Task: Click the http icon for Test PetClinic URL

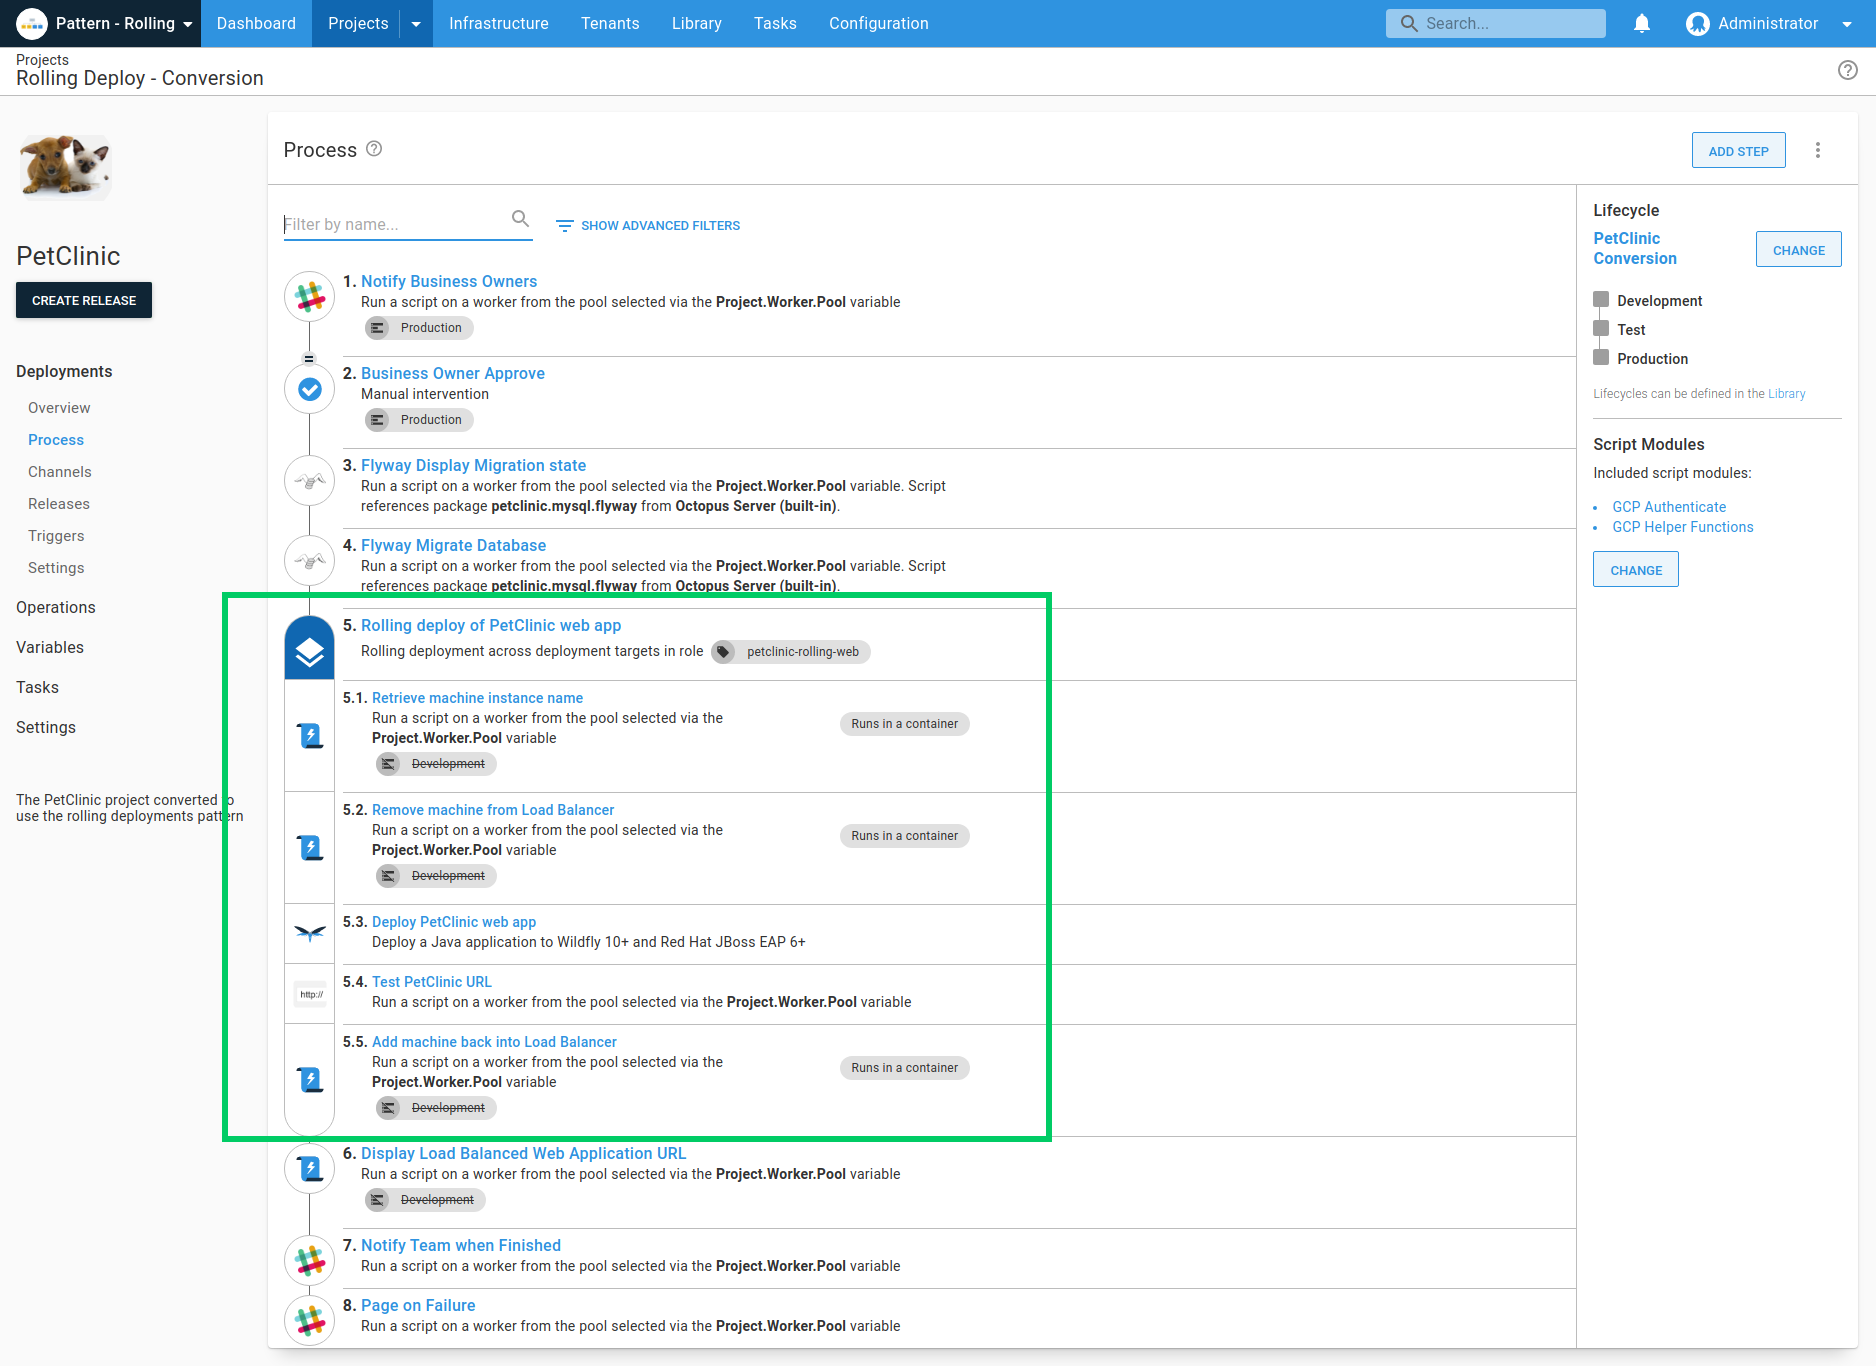Action: click(x=310, y=994)
